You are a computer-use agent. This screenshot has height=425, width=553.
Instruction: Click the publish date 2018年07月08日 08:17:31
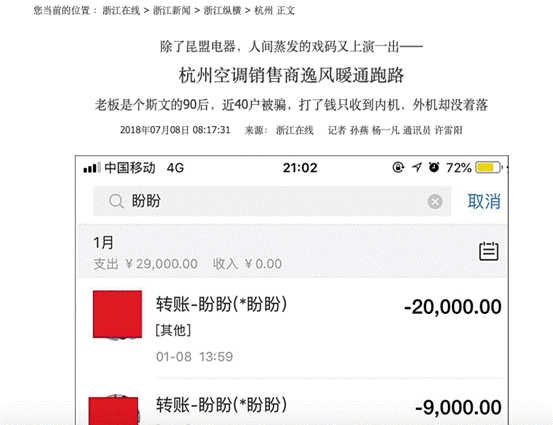175,130
